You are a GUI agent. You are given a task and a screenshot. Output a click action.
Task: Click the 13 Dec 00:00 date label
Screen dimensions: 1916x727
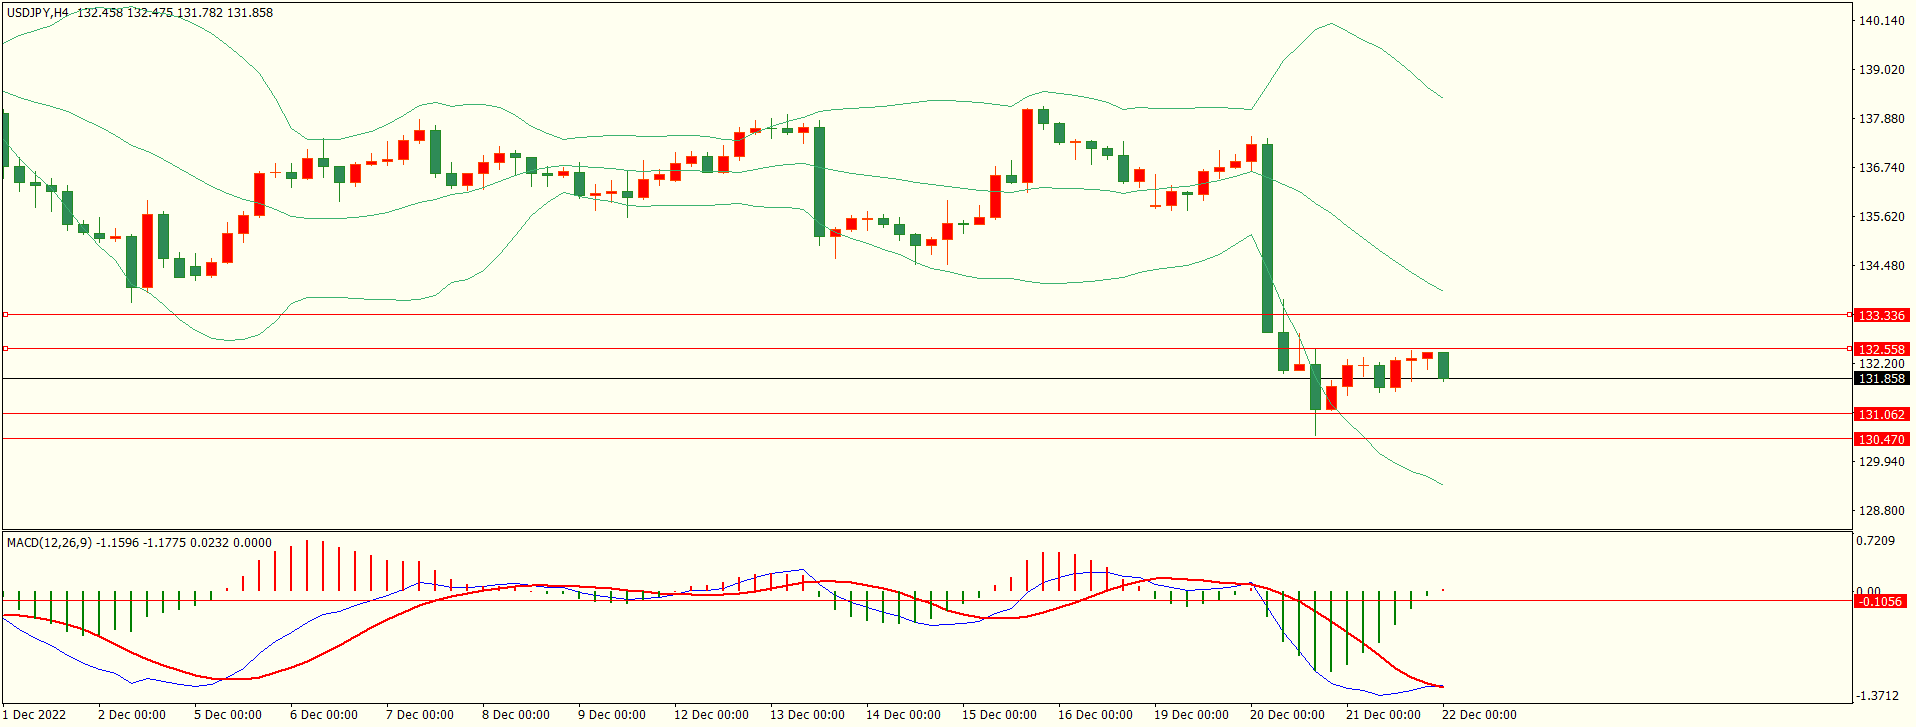click(807, 714)
